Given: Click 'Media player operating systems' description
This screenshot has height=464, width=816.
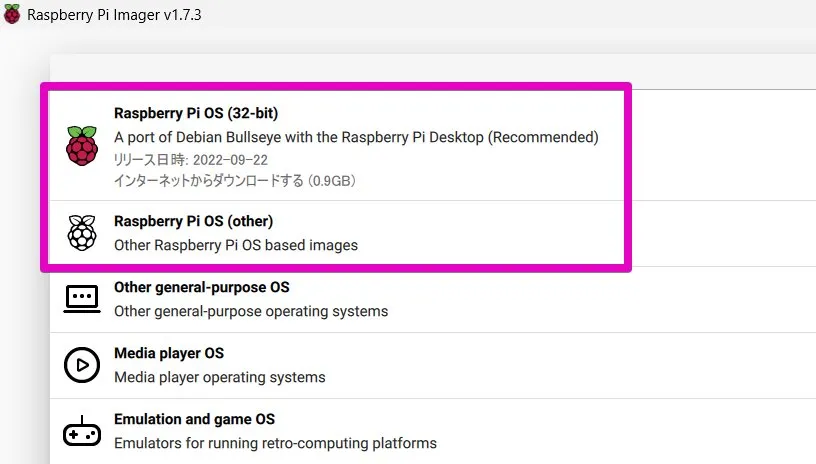Looking at the screenshot, I should click(220, 377).
